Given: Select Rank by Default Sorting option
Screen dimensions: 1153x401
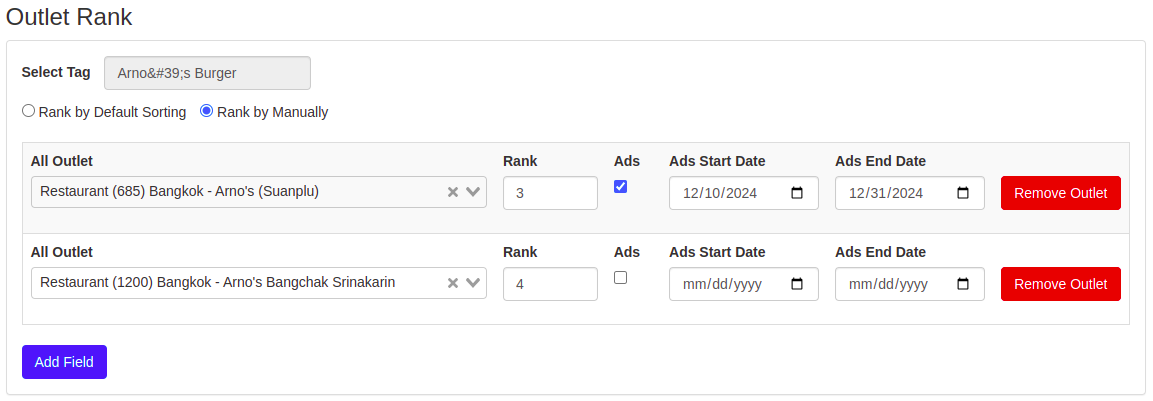Looking at the screenshot, I should click(x=29, y=111).
